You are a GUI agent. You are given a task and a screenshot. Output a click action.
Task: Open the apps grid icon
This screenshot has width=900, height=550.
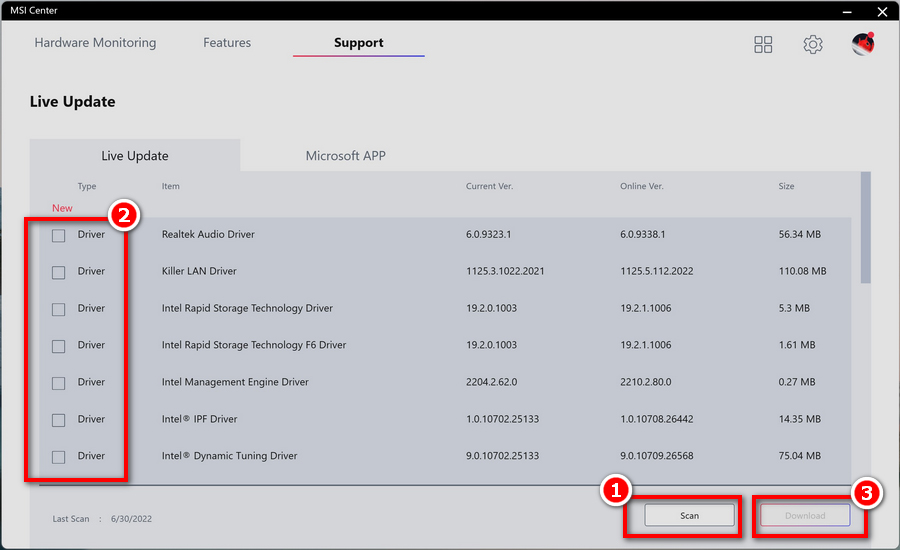point(763,44)
